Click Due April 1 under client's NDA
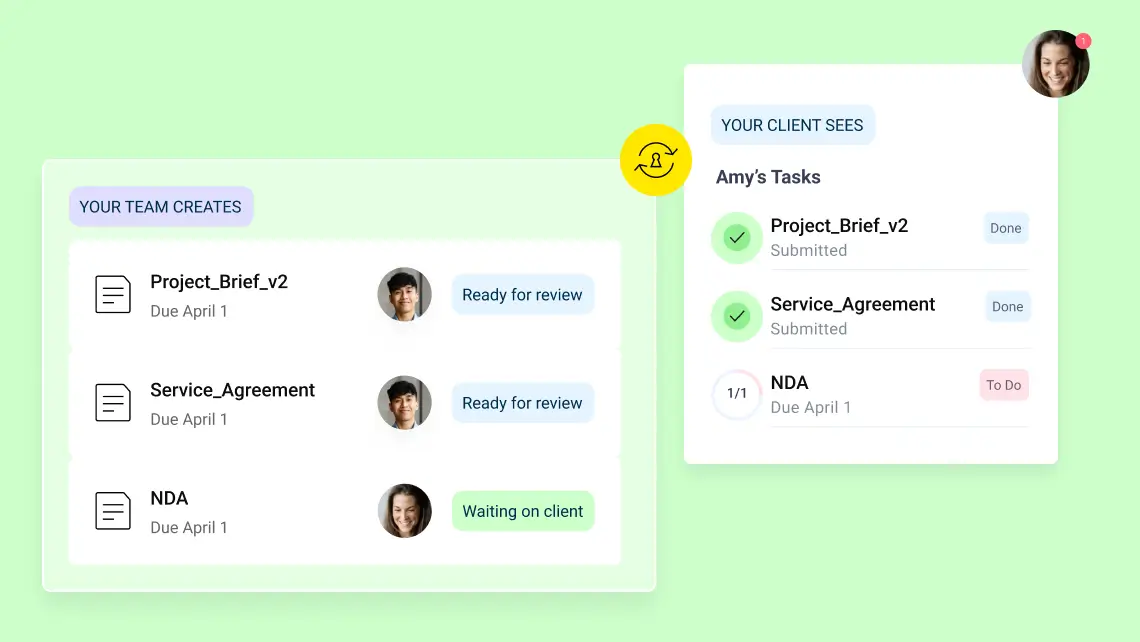1140x642 pixels. coord(811,407)
